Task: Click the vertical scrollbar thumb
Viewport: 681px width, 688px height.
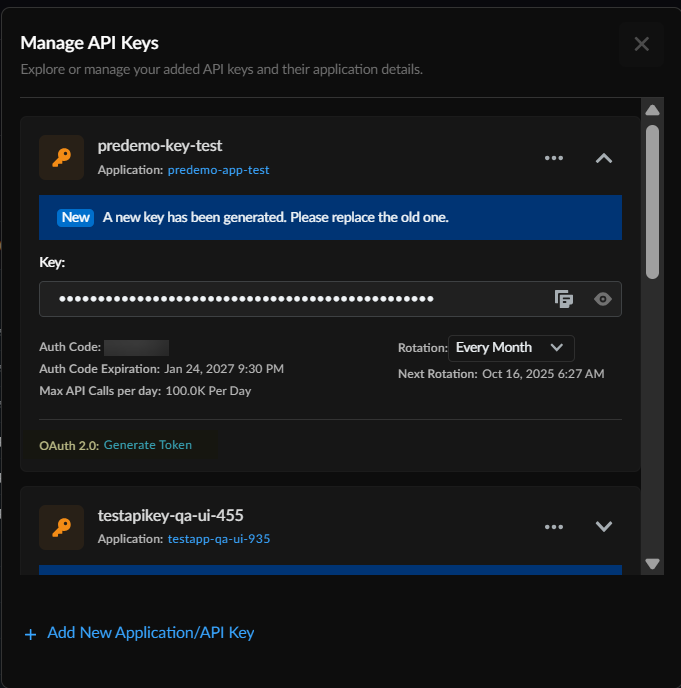Action: pyautogui.click(x=652, y=200)
